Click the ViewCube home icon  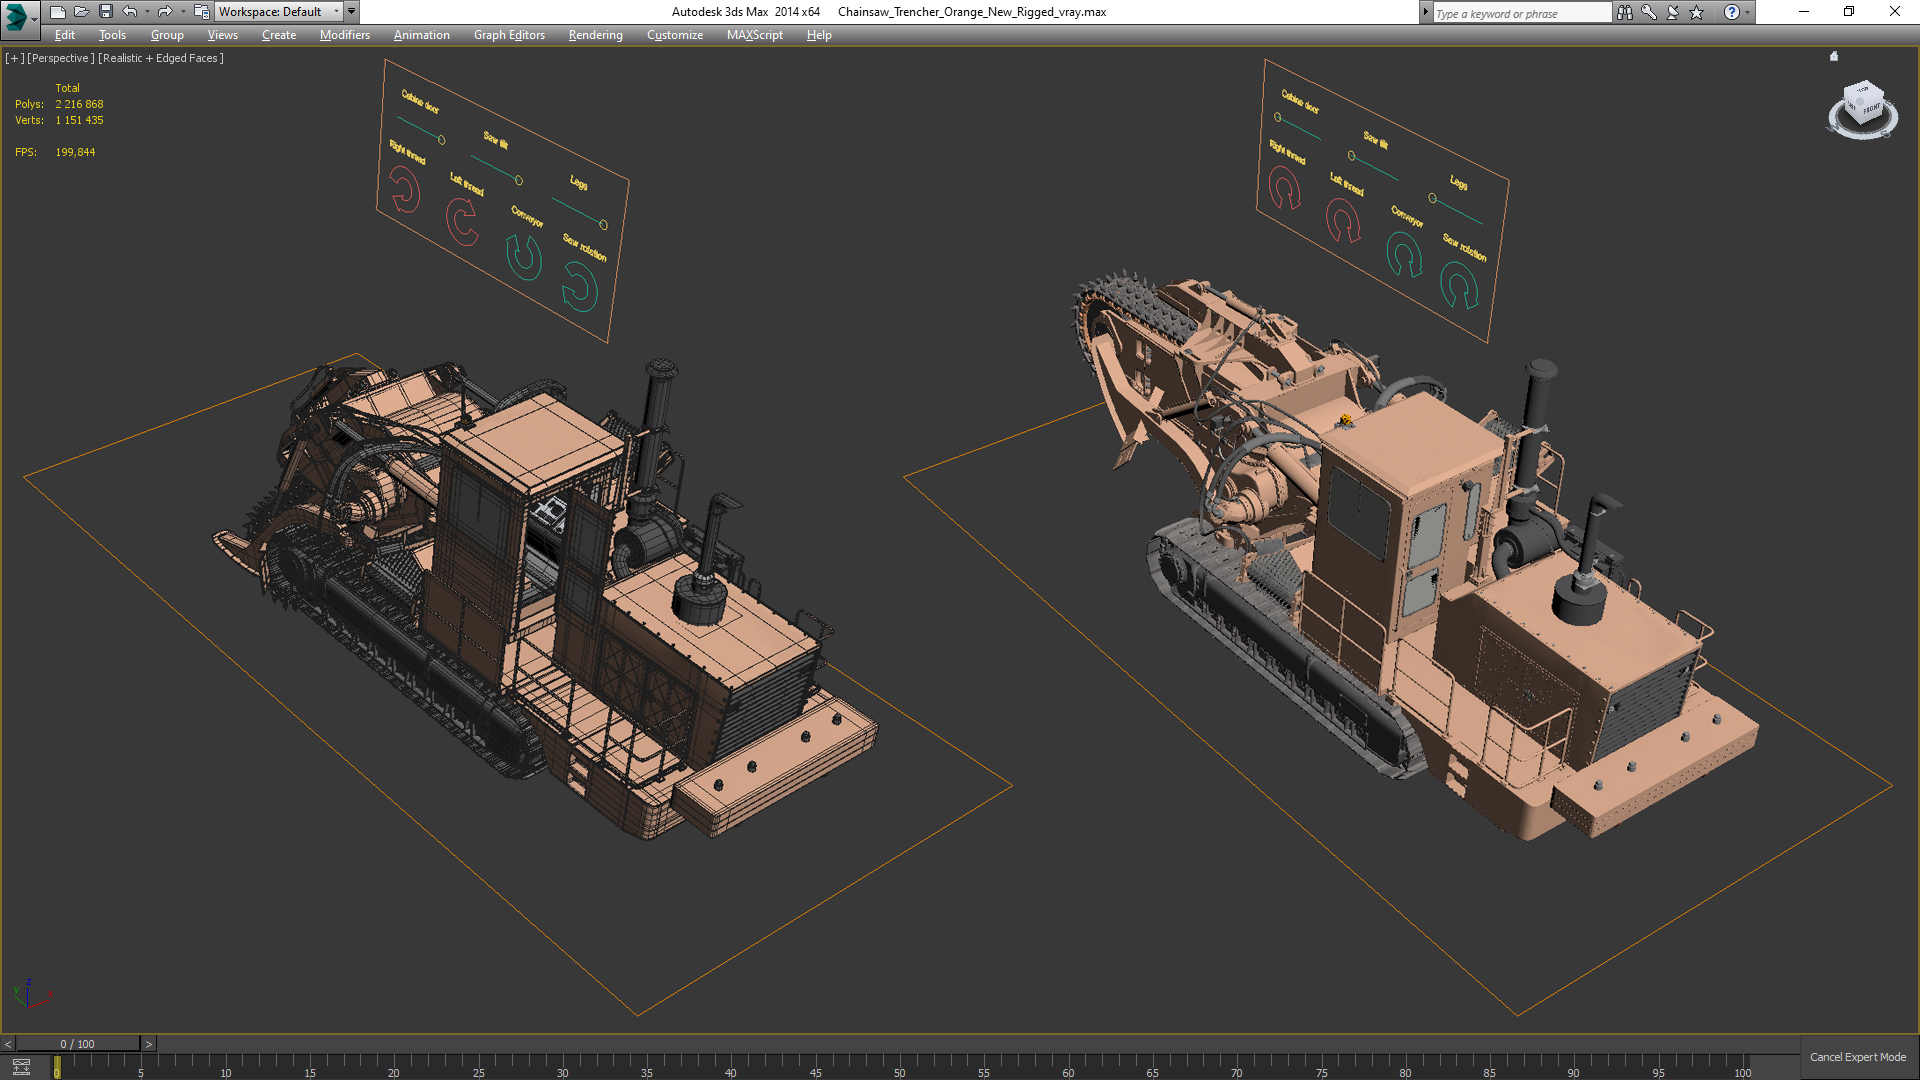[x=1833, y=57]
